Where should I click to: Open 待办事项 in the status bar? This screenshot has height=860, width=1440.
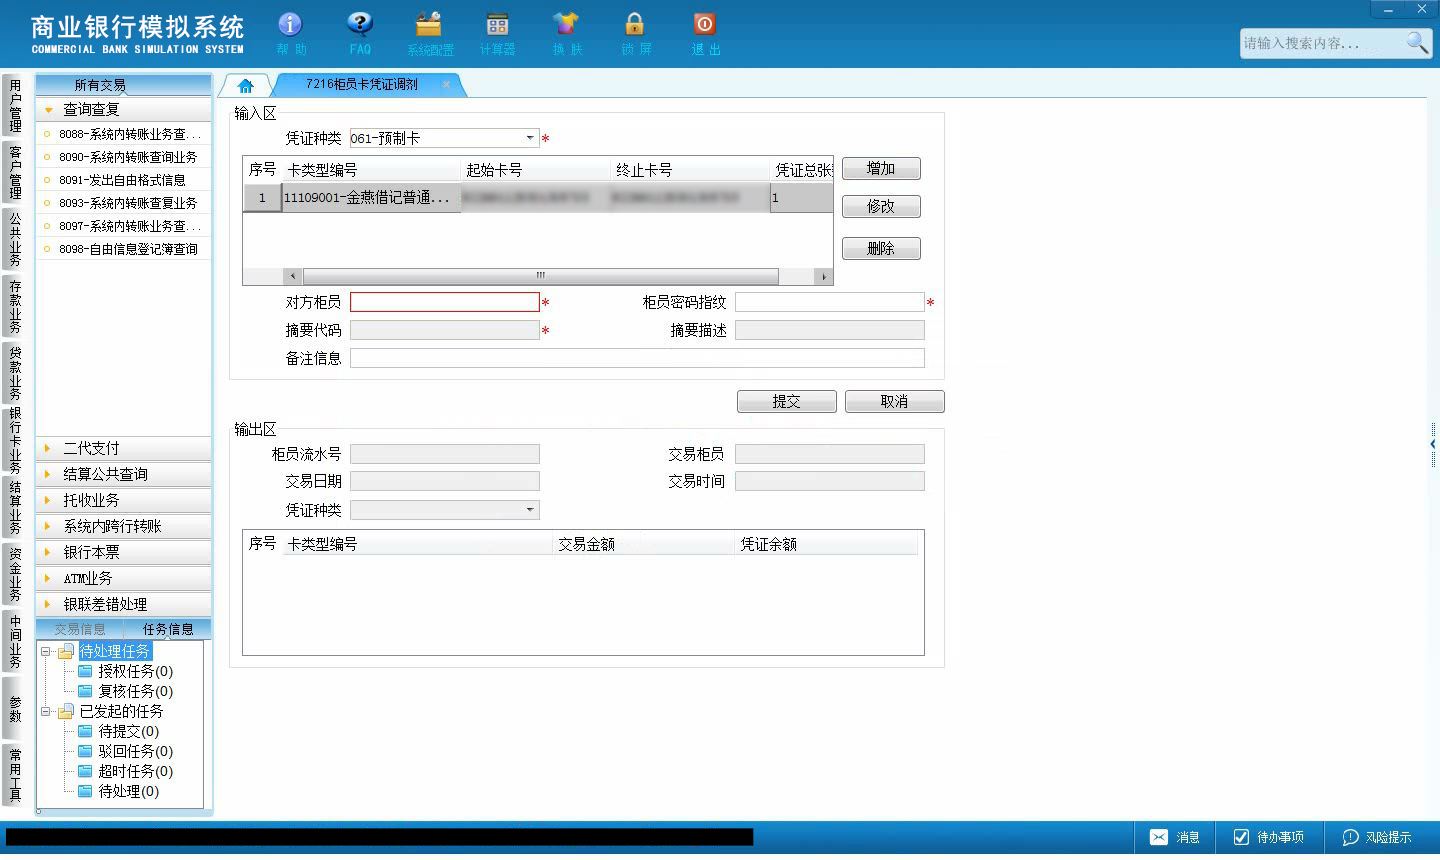[x=1268, y=837]
